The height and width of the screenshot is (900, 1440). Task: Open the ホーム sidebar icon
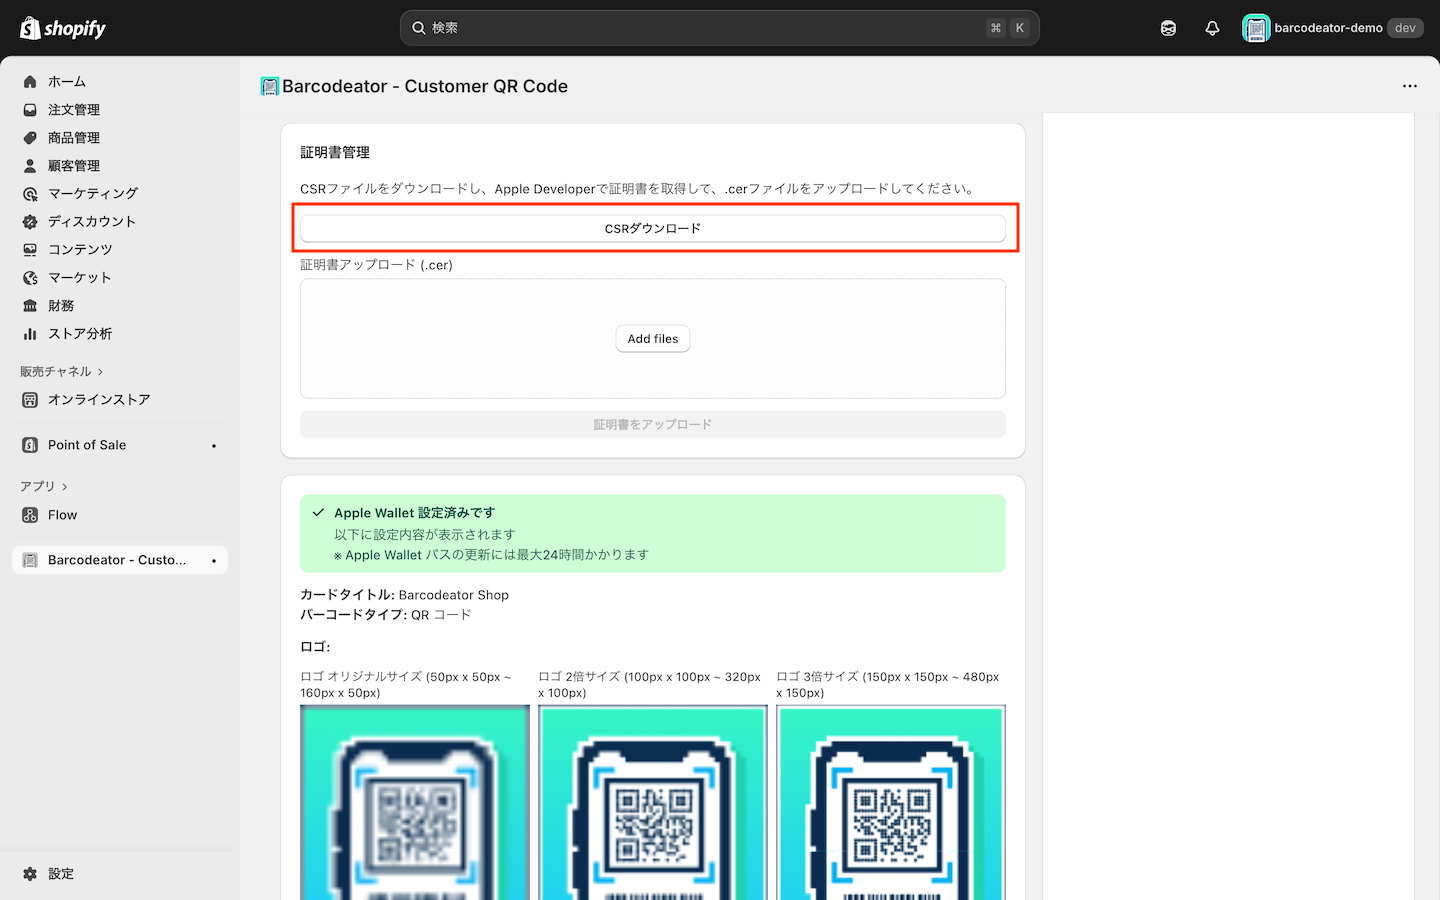(29, 81)
